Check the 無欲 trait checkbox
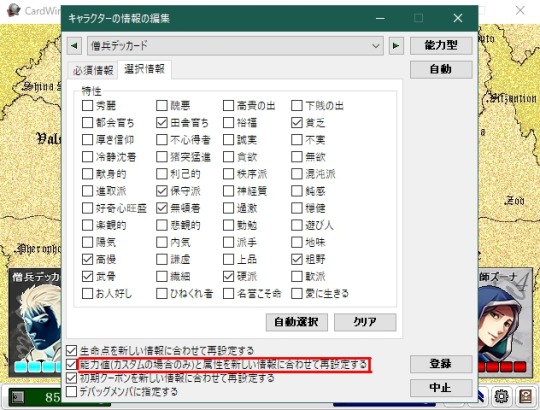 (297, 157)
